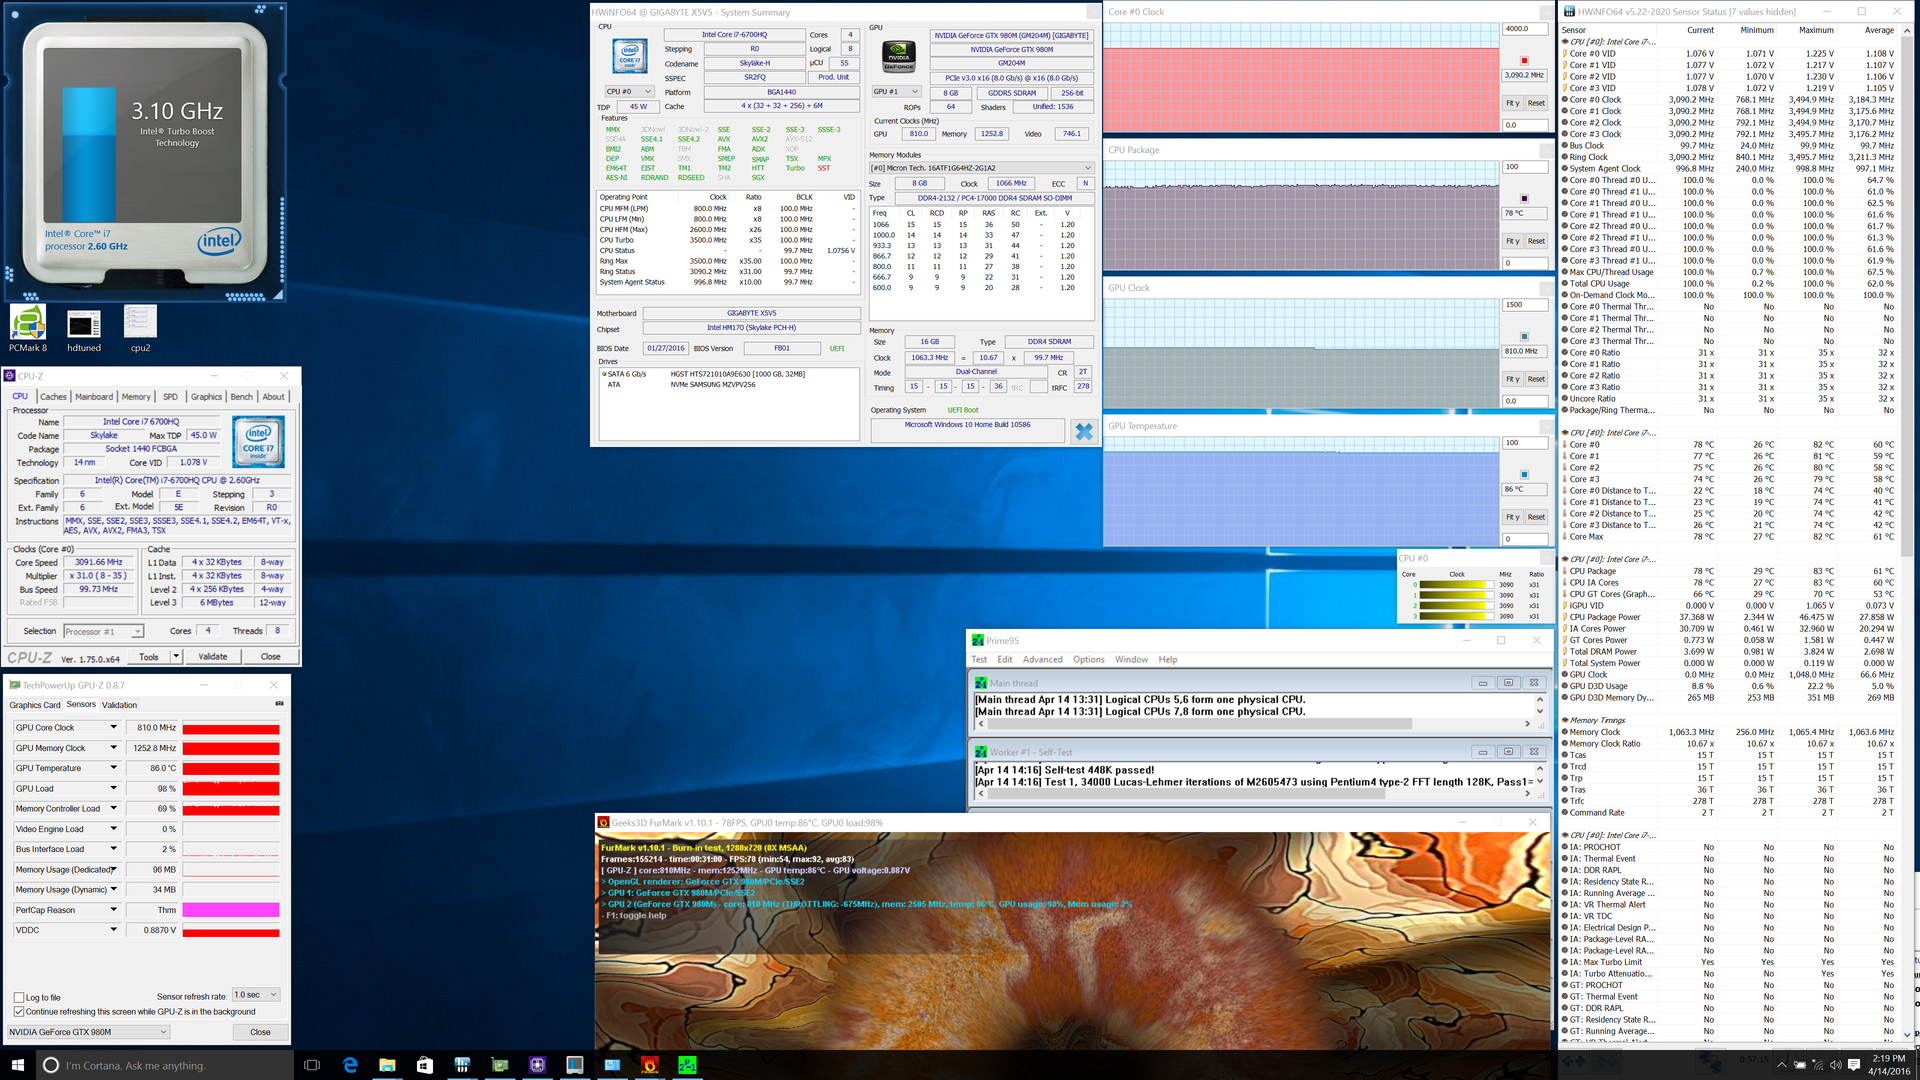Screen dimensions: 1920x1080
Task: Click Reset on the GPU Temperature graph
Action: tap(1536, 517)
